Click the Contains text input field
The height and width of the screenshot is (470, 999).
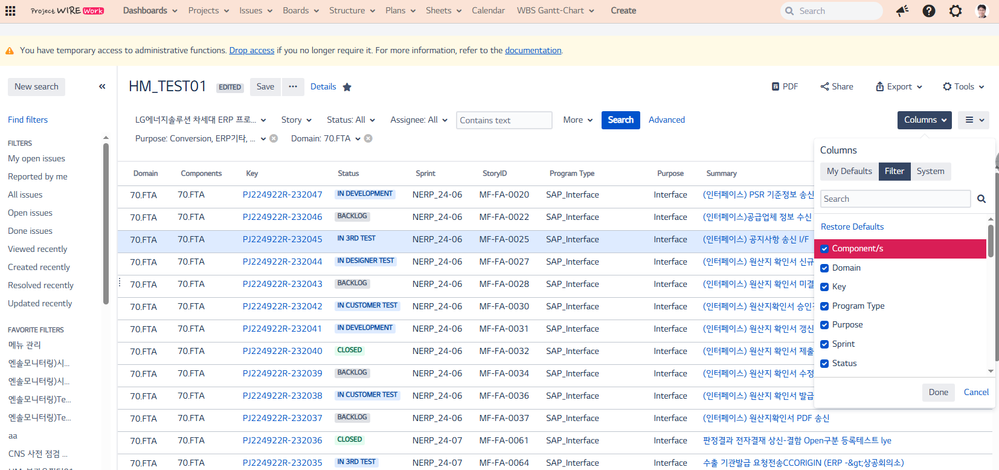(x=504, y=120)
